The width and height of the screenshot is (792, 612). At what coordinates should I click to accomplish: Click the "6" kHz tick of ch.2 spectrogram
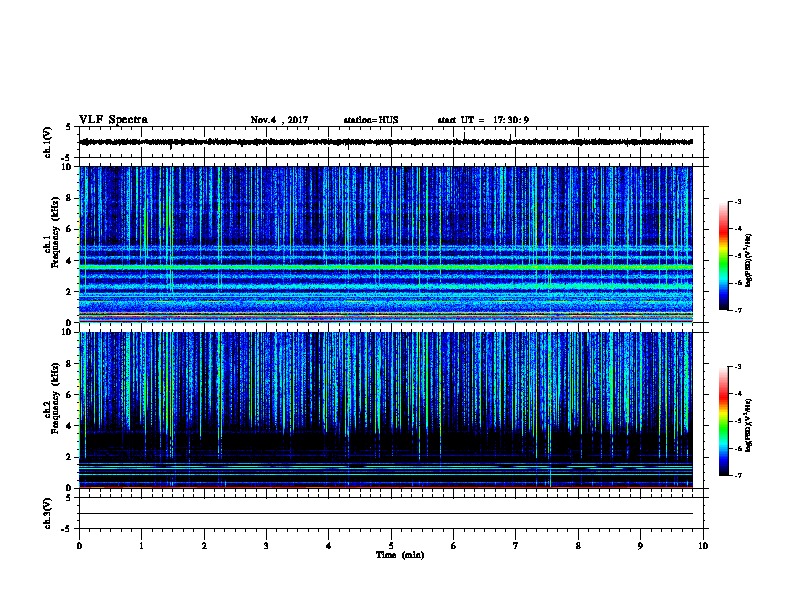pos(70,395)
